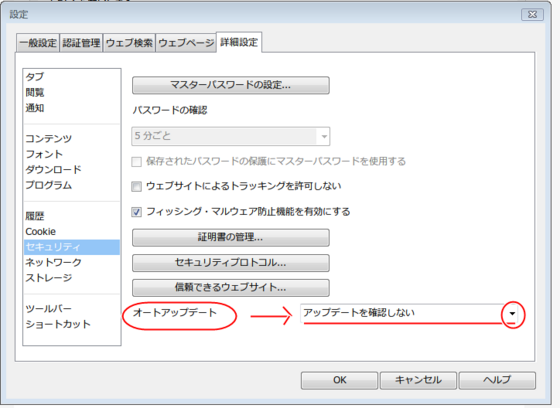560x408 pixels.
Task: Uncheck フィッシング・マルウェア防止機能 checkbox
Action: (x=136, y=212)
